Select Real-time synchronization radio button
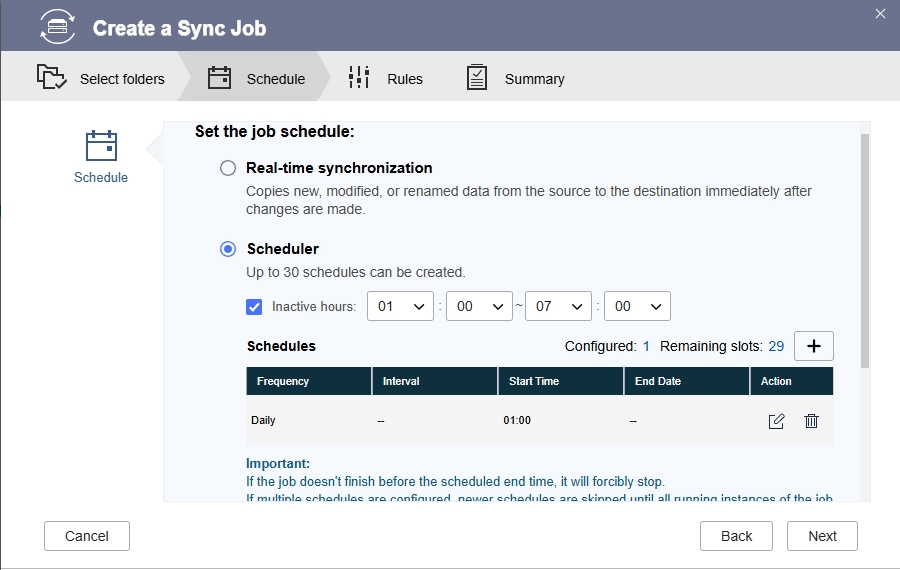 click(x=228, y=168)
